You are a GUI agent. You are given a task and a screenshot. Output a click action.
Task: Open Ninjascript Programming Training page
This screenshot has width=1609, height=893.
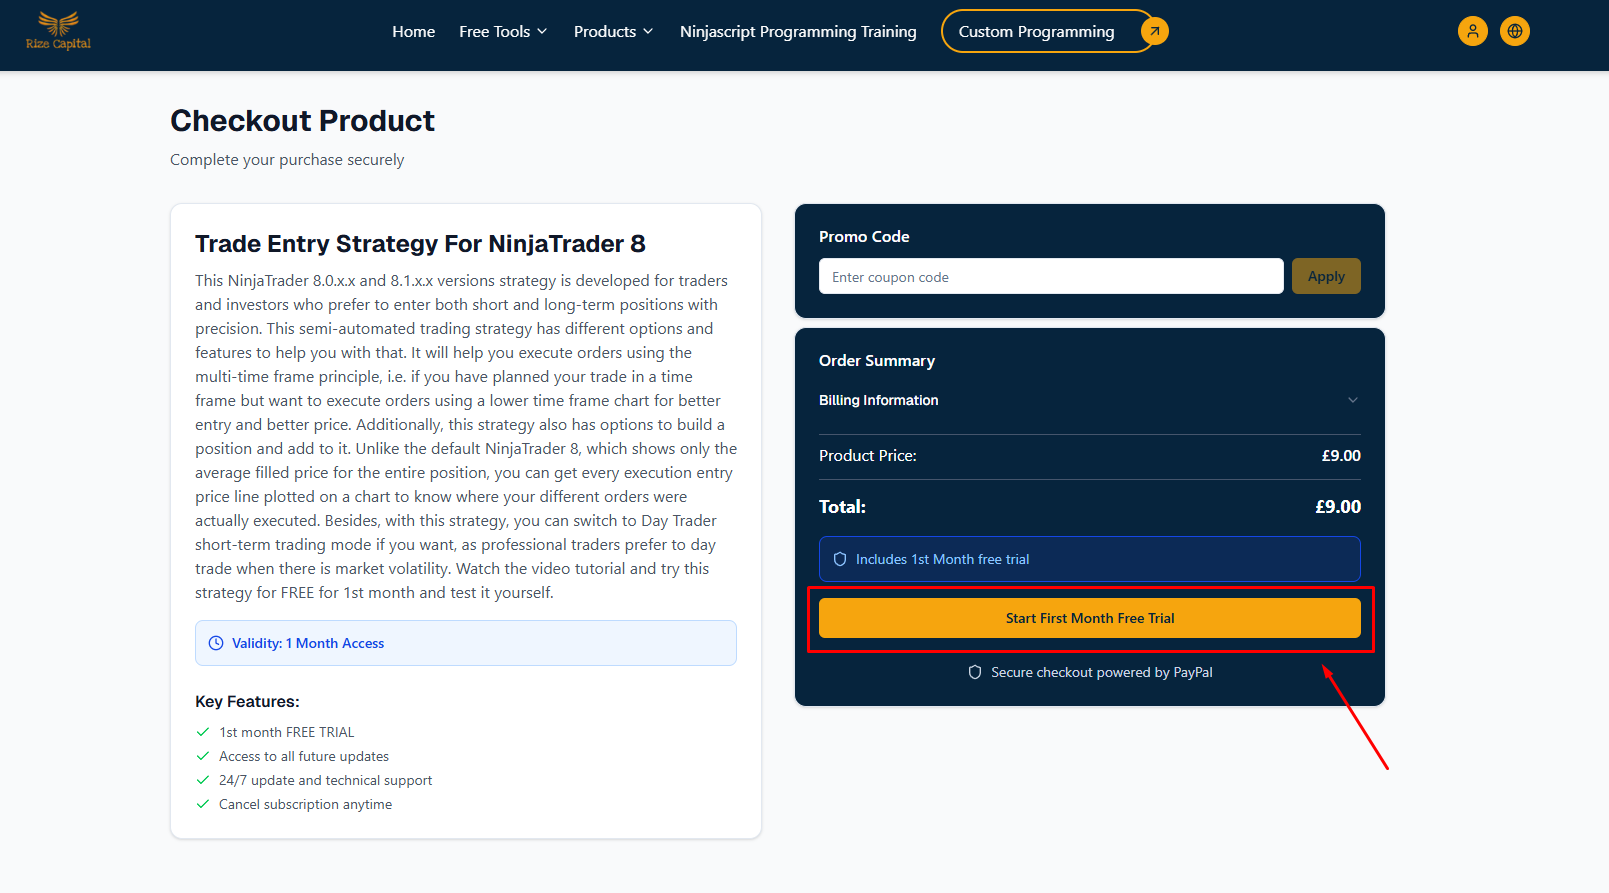click(798, 32)
